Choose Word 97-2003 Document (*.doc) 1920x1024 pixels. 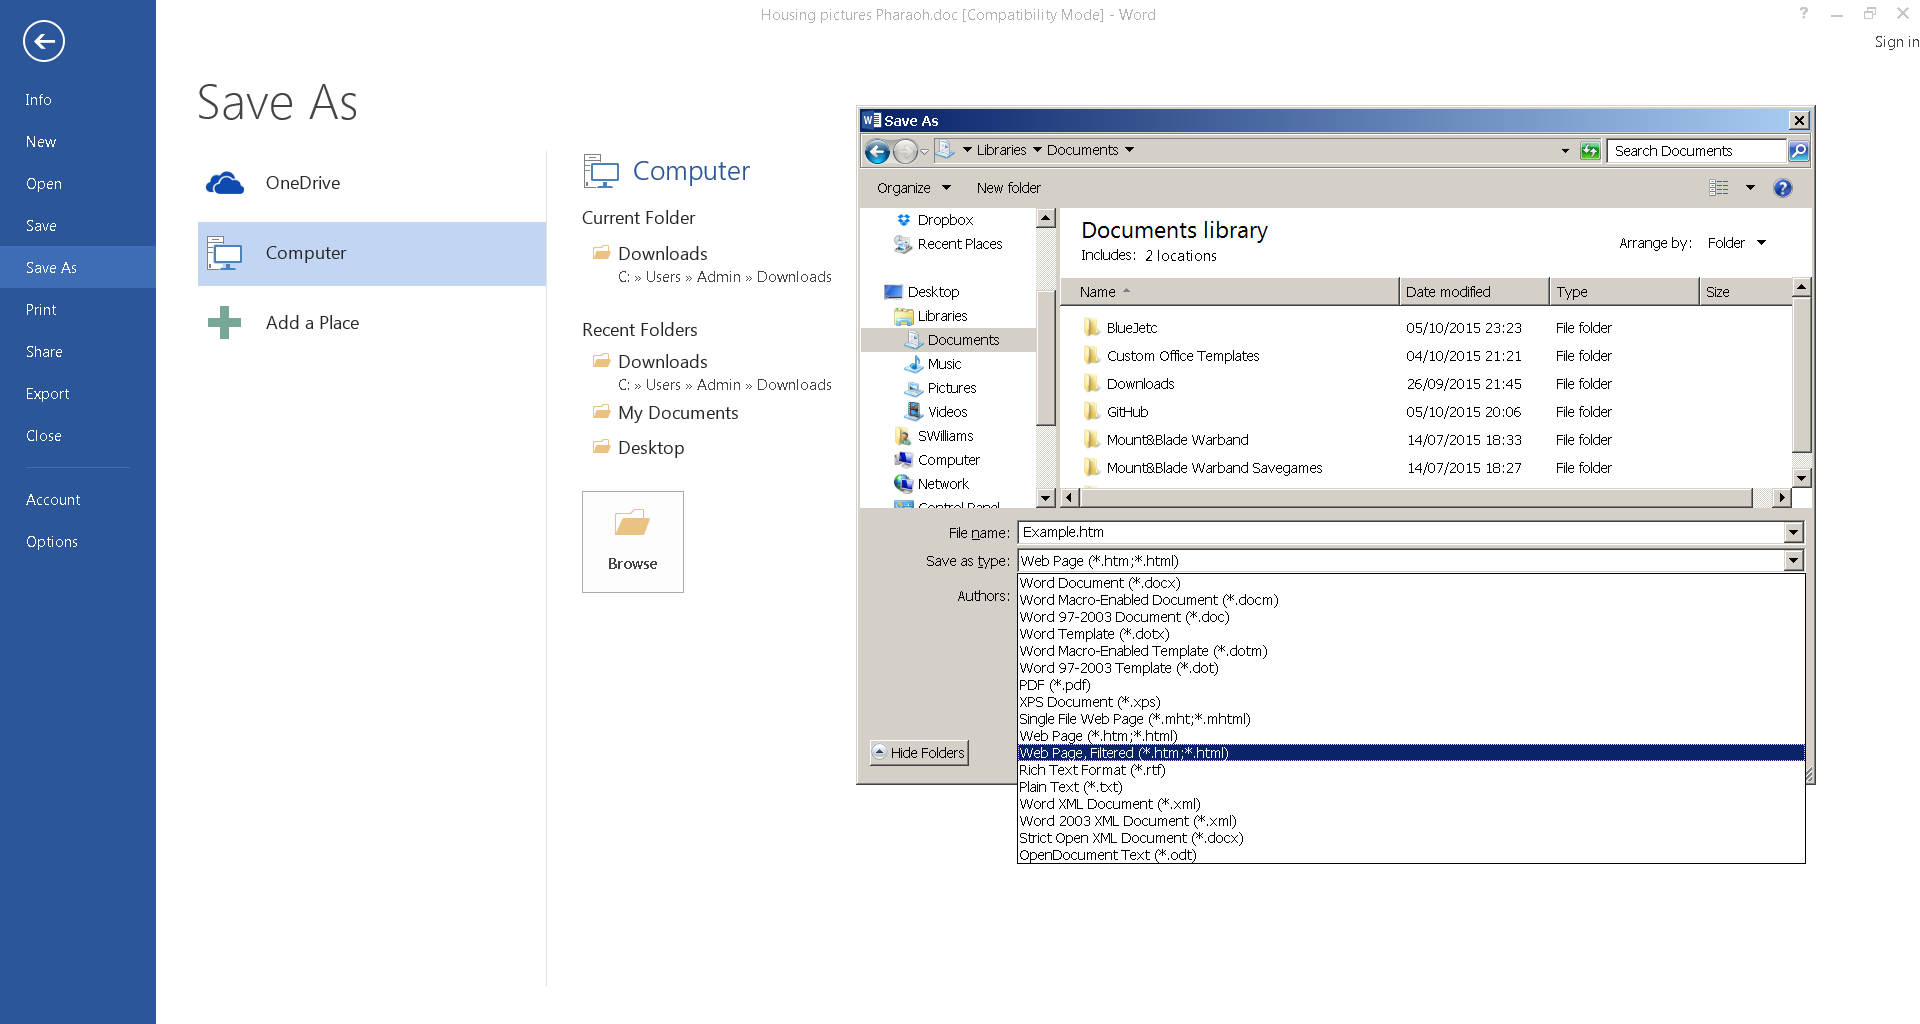point(1411,617)
